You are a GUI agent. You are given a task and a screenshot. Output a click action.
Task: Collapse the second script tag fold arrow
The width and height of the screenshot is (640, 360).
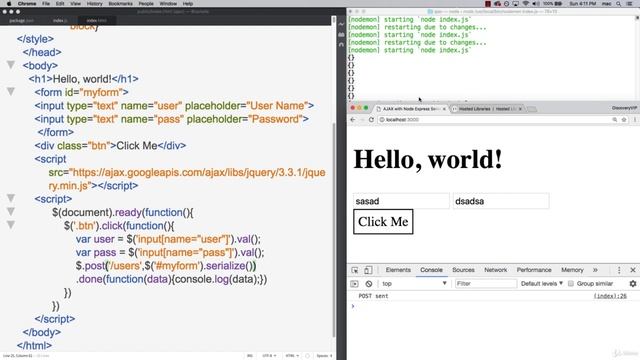point(11,198)
